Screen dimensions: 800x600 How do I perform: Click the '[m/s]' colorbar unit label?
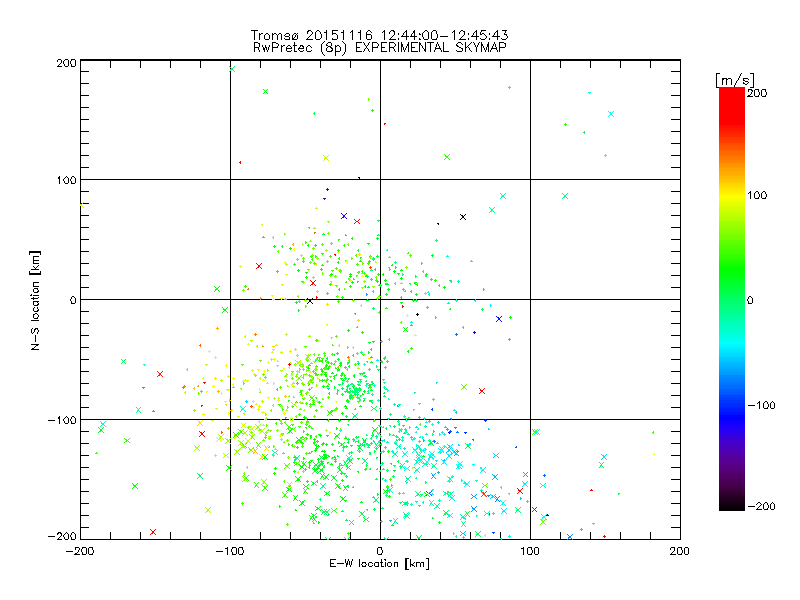click(x=735, y=80)
